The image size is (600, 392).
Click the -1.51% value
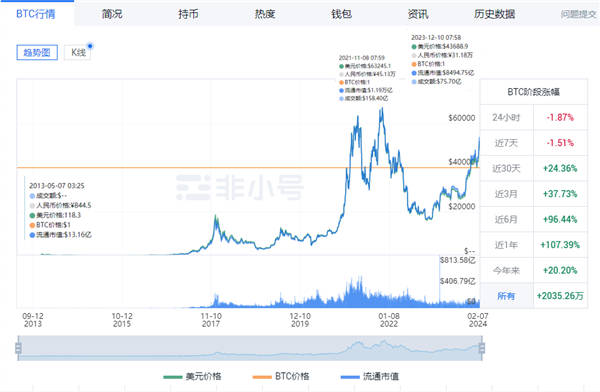coord(560,143)
